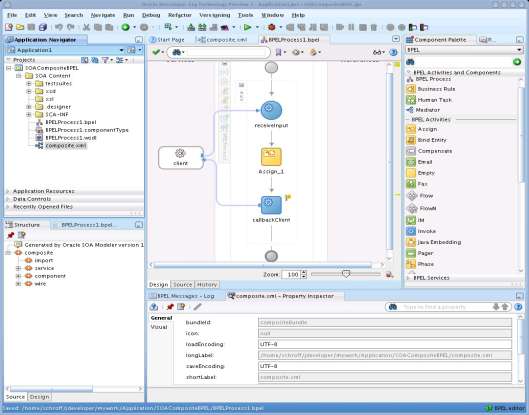Expand the Application Resources section
Screen dimensions: 529x415
coord(8,191)
